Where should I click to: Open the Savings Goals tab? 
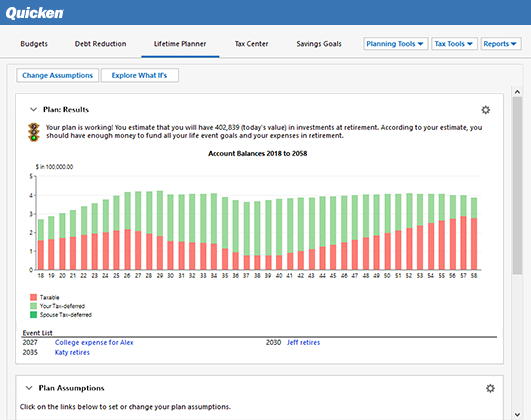click(319, 44)
